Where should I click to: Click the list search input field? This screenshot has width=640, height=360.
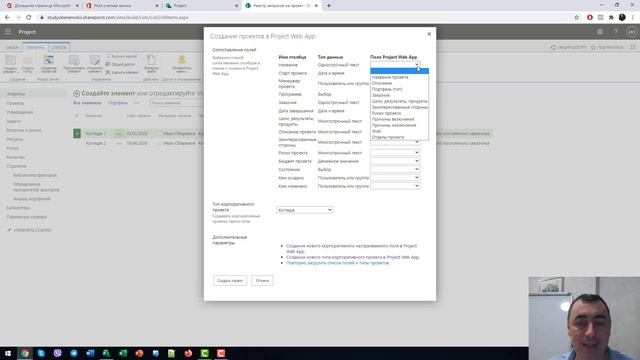176,103
